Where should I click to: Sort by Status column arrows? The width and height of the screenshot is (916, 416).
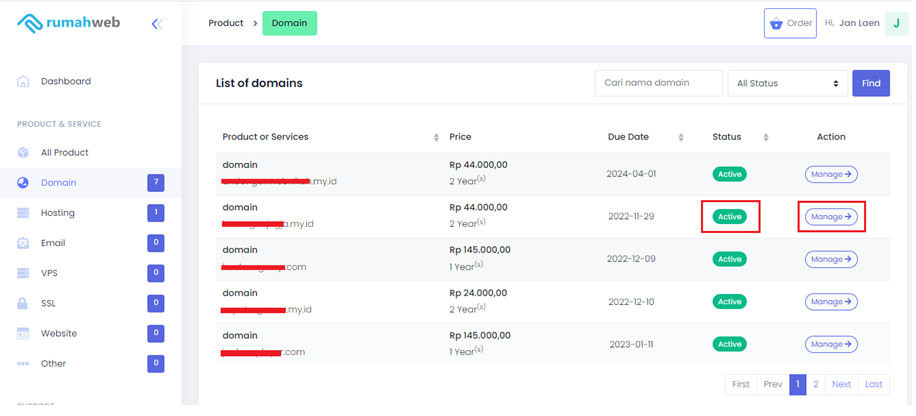tap(766, 137)
